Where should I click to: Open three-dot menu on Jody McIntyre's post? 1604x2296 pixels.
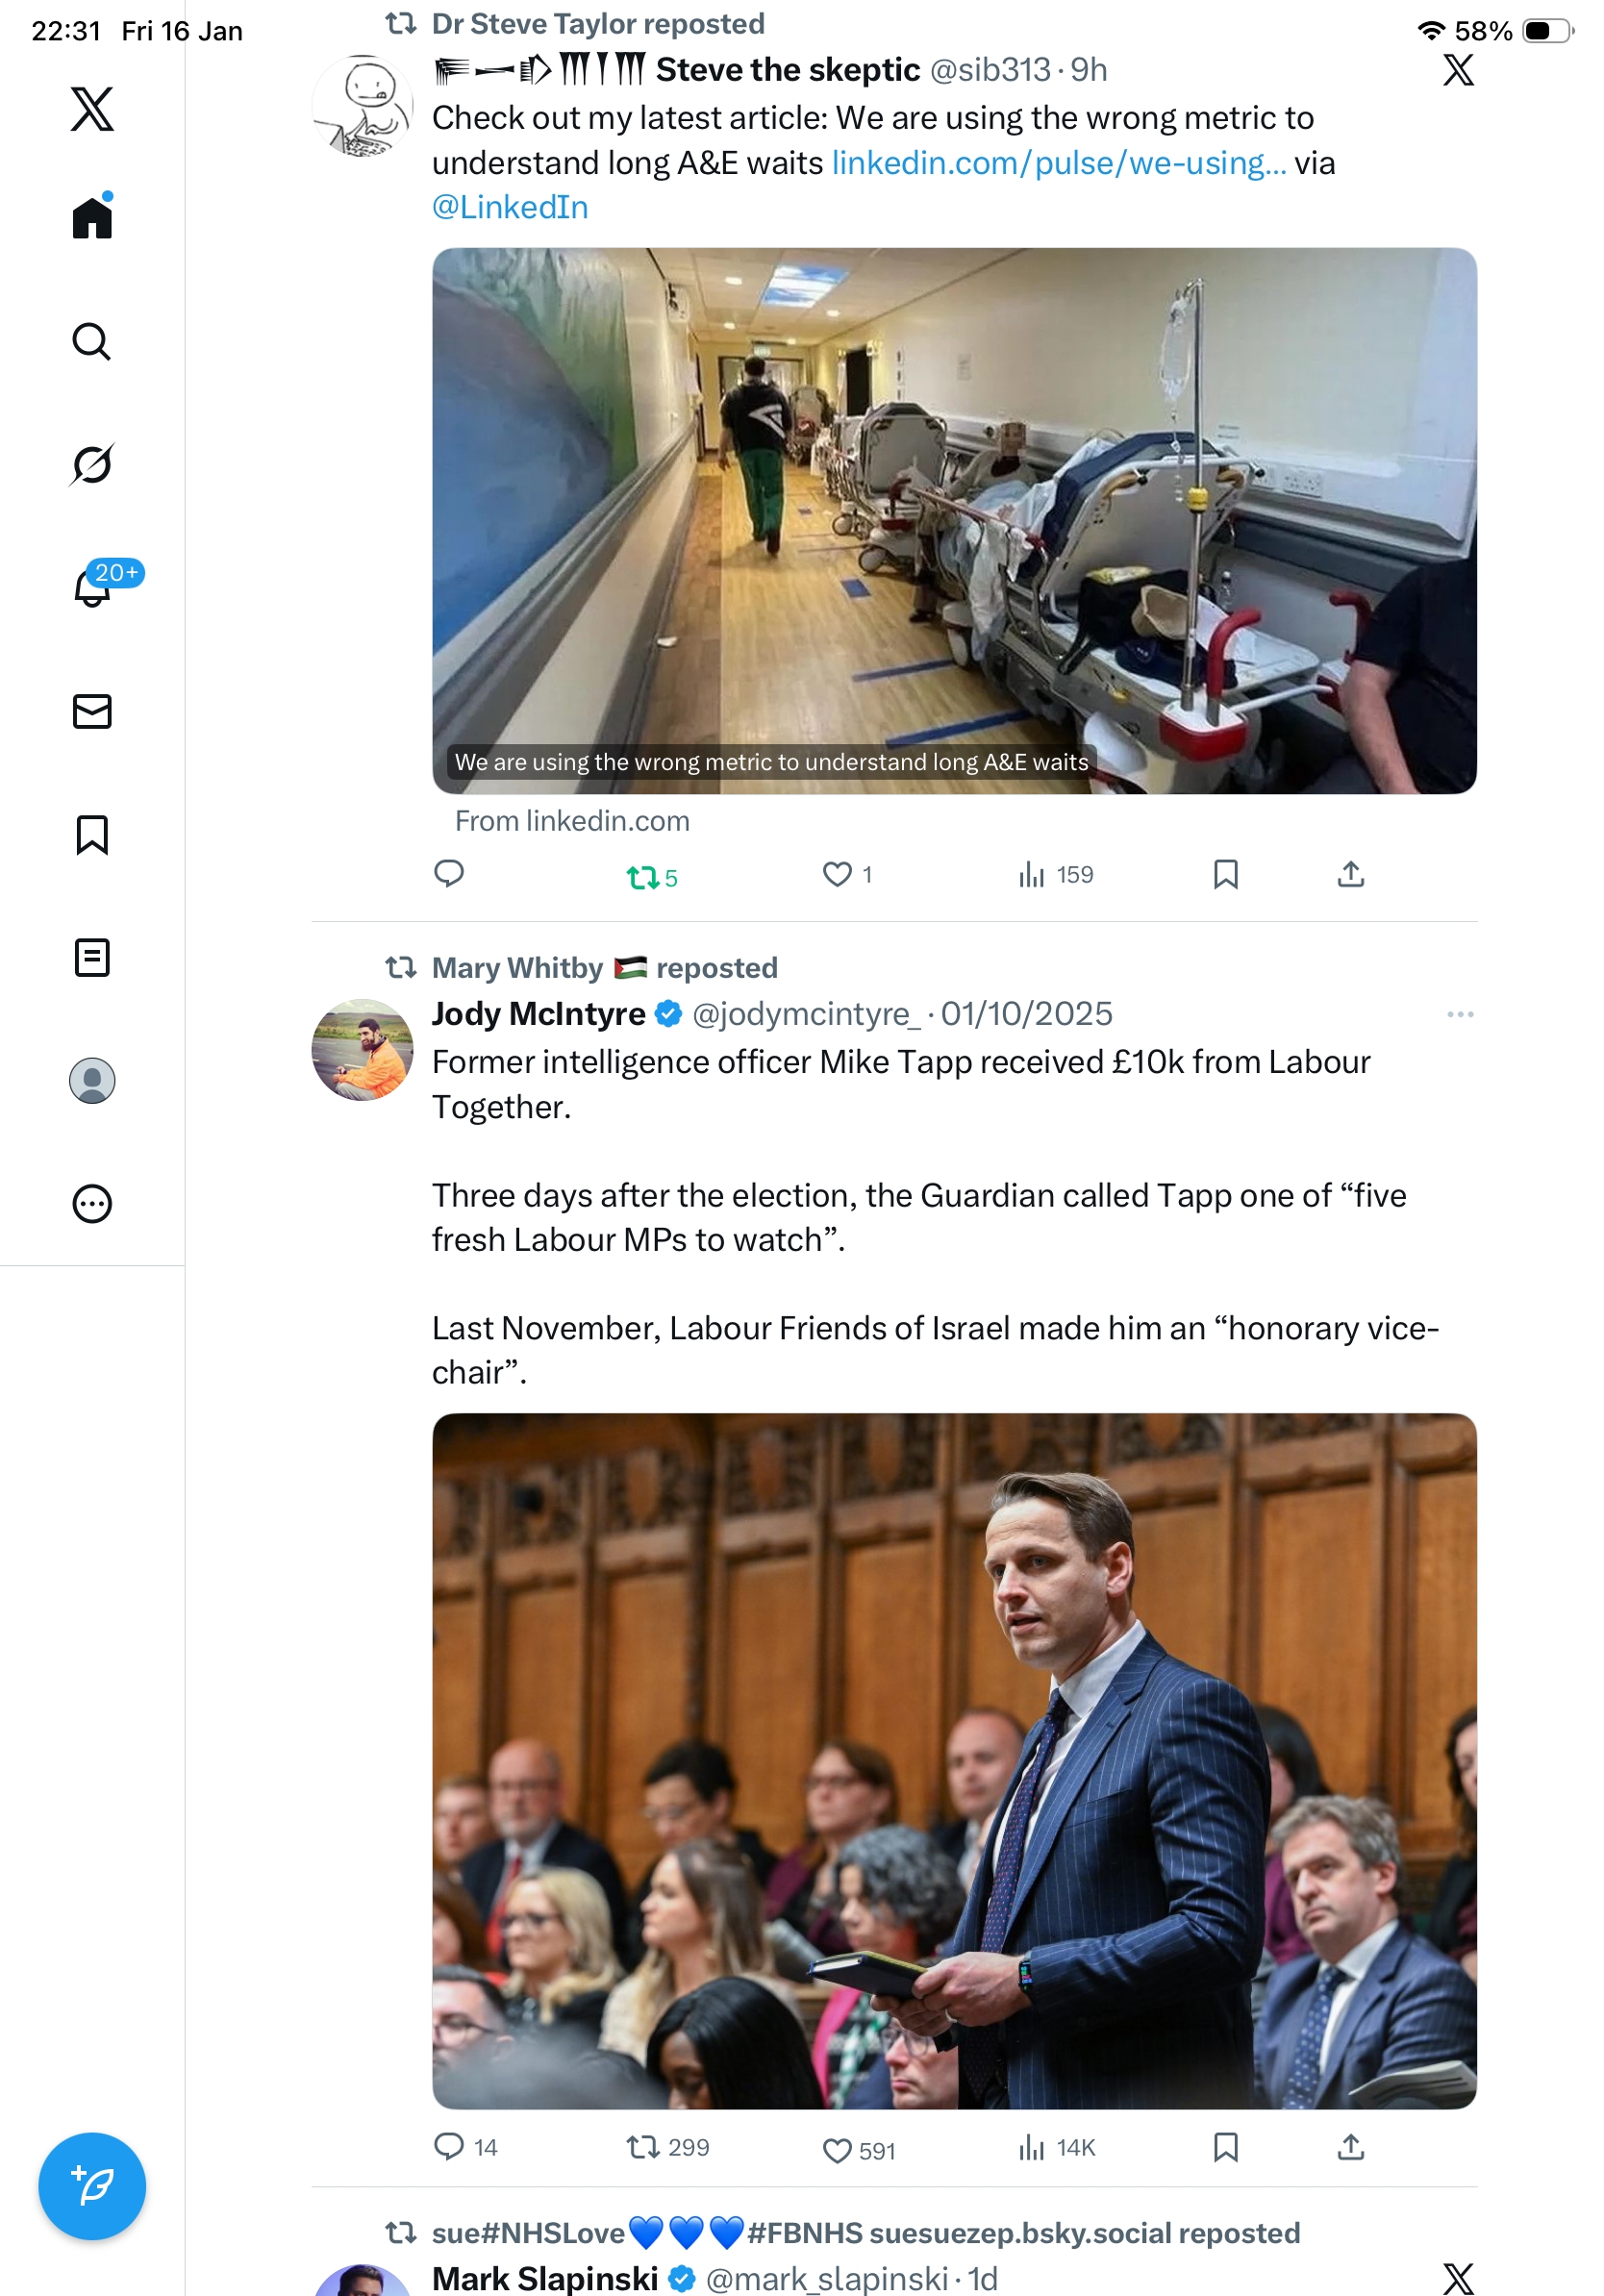[1459, 1014]
